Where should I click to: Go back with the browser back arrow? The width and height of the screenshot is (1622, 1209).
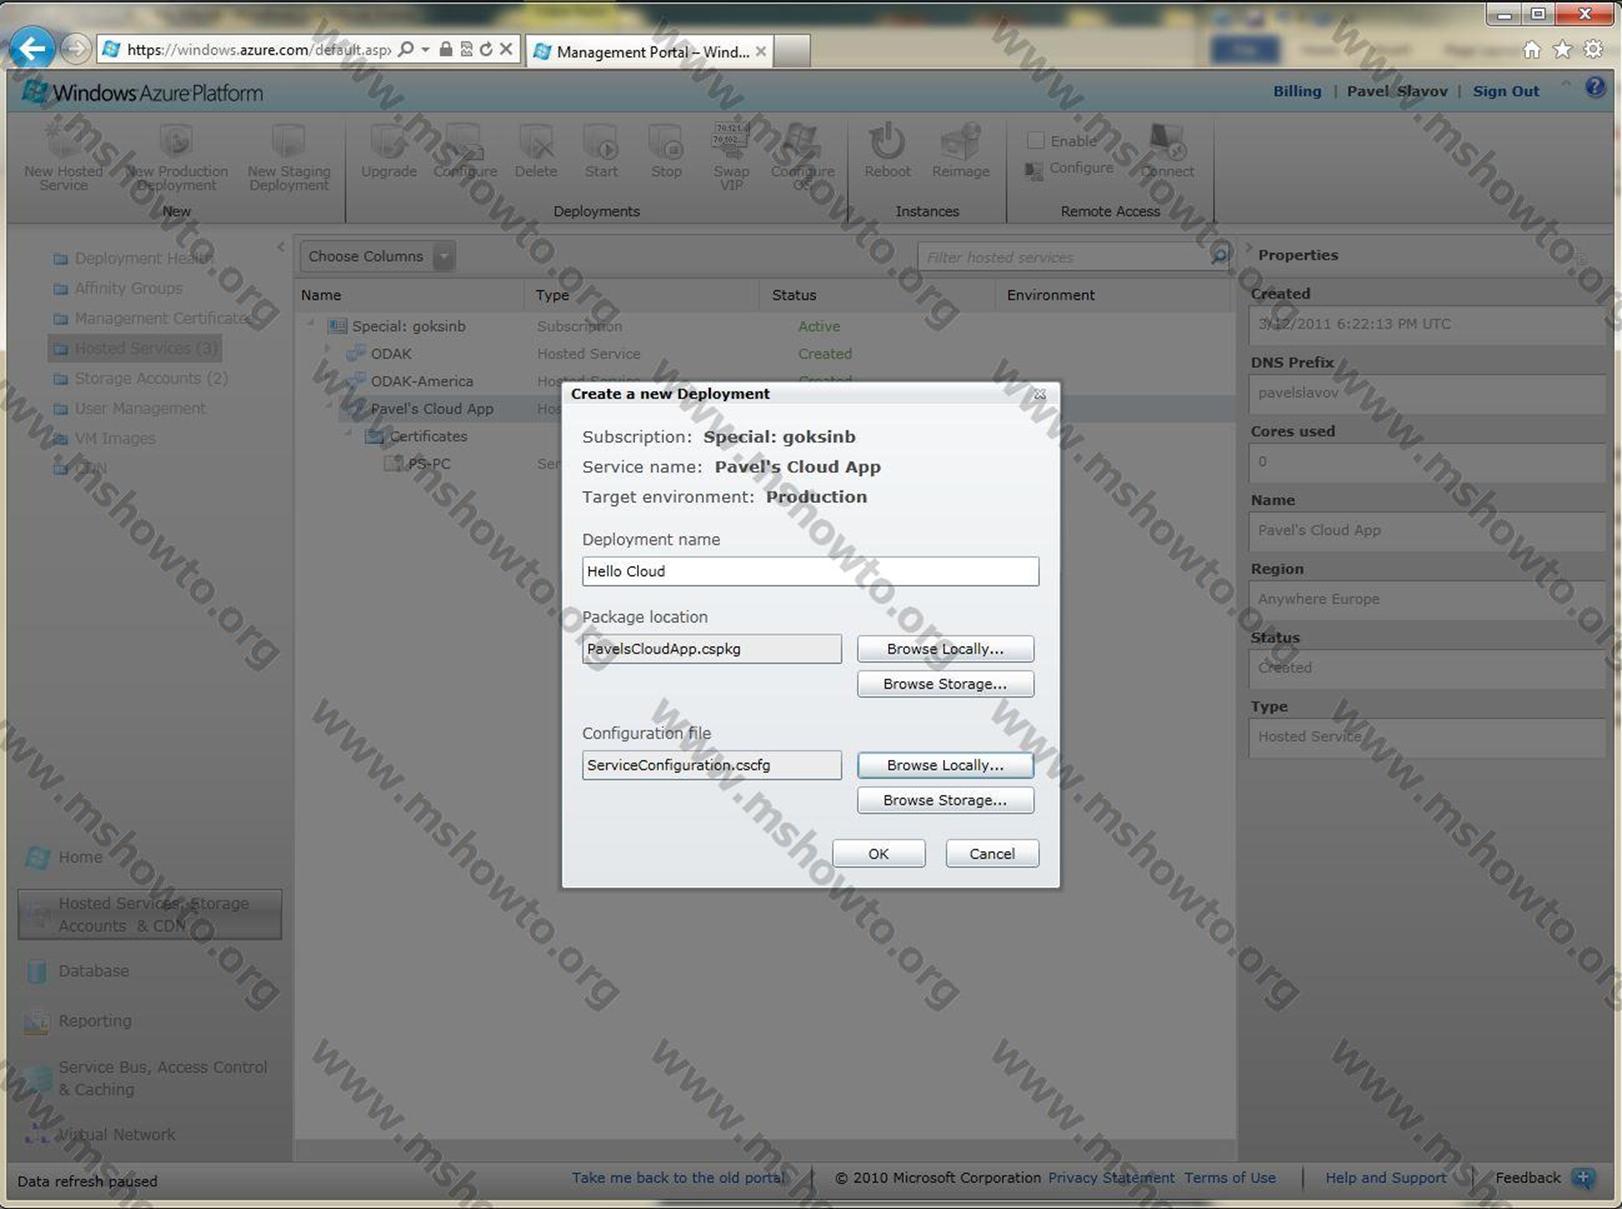point(32,48)
